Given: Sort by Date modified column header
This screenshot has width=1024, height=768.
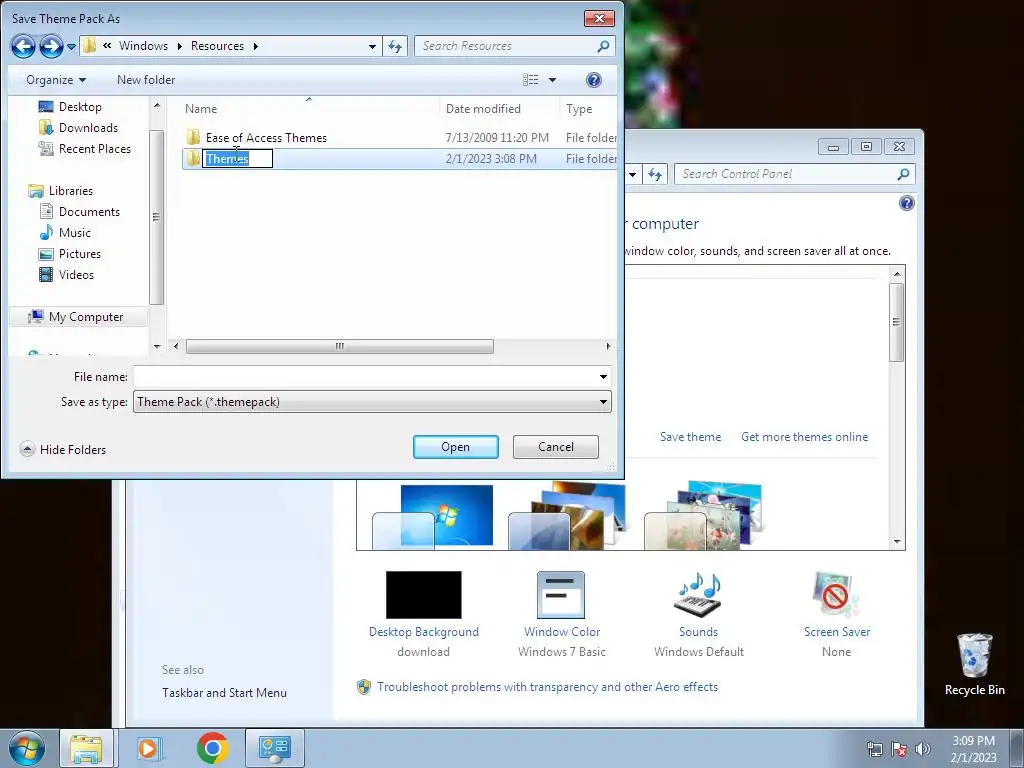Looking at the screenshot, I should [483, 109].
